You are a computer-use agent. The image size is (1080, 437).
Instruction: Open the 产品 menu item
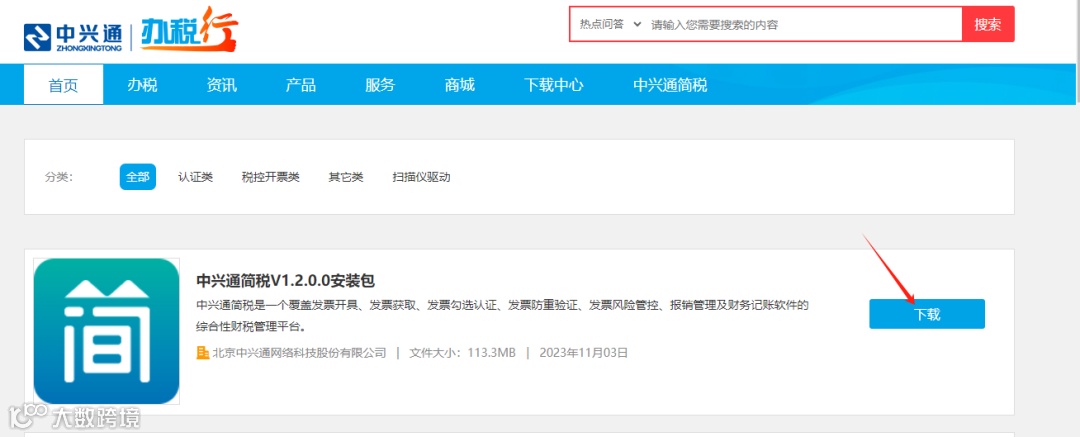301,85
